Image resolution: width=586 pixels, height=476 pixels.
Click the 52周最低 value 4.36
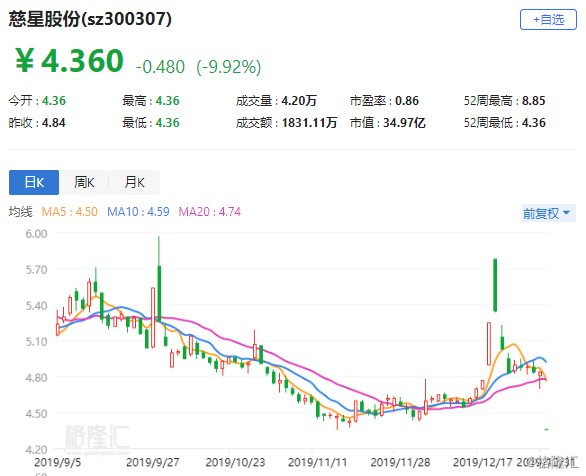tap(534, 123)
